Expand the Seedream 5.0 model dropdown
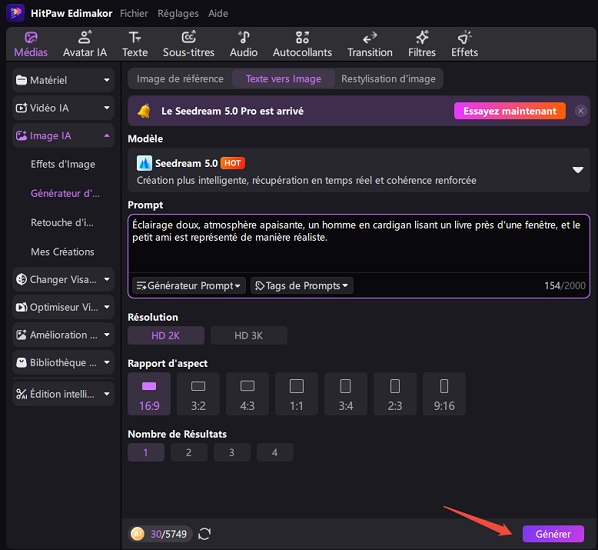 (x=577, y=170)
